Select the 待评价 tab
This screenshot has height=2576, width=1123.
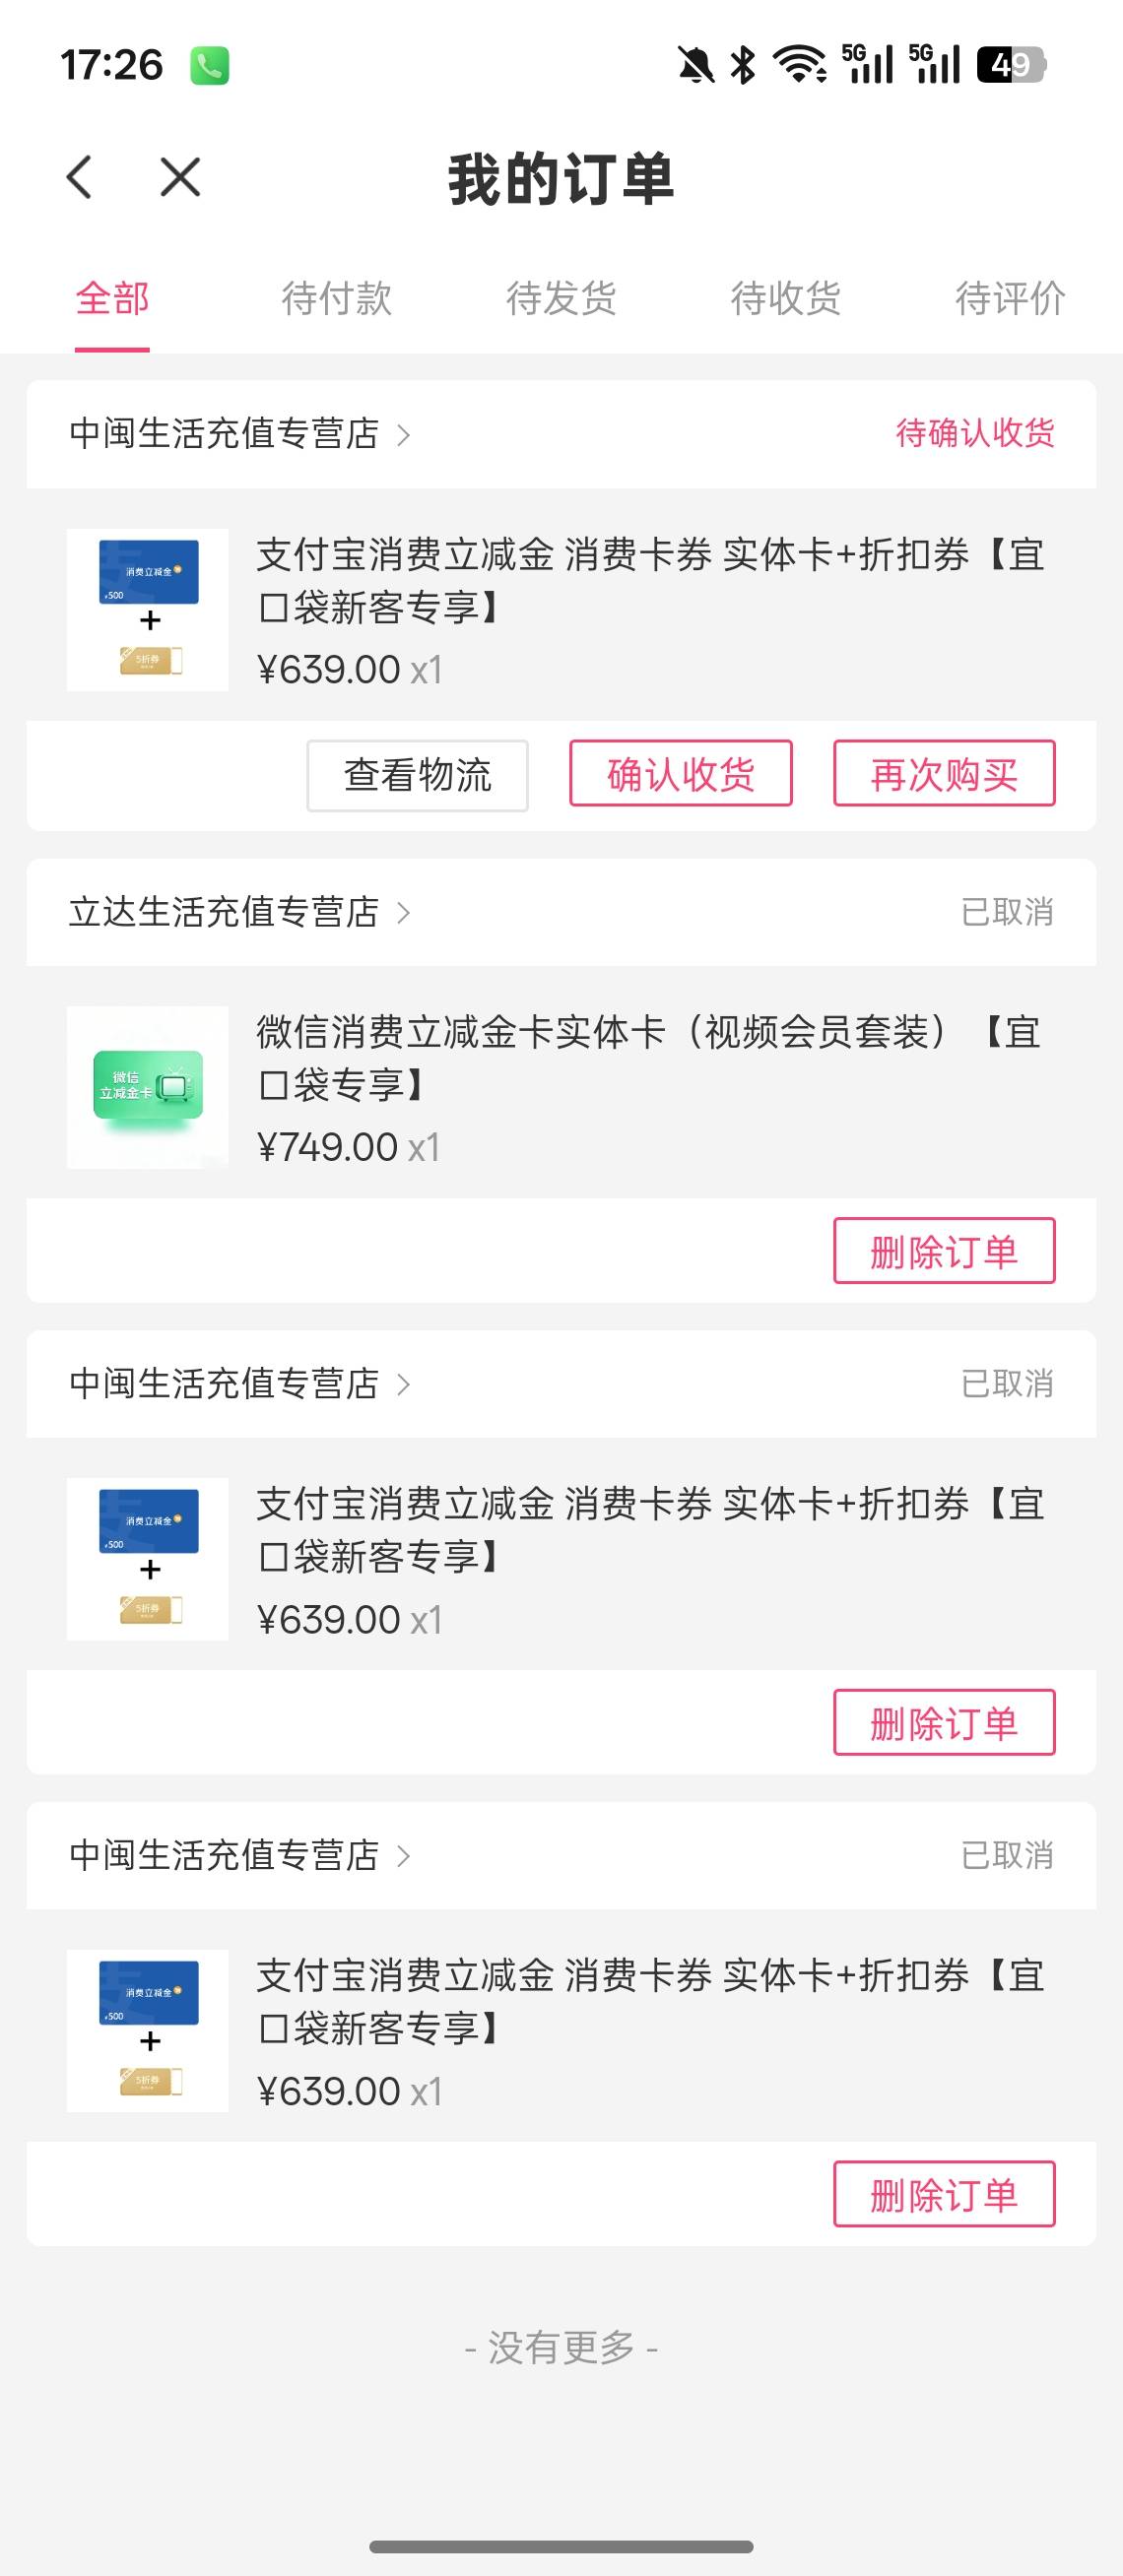coord(1010,298)
